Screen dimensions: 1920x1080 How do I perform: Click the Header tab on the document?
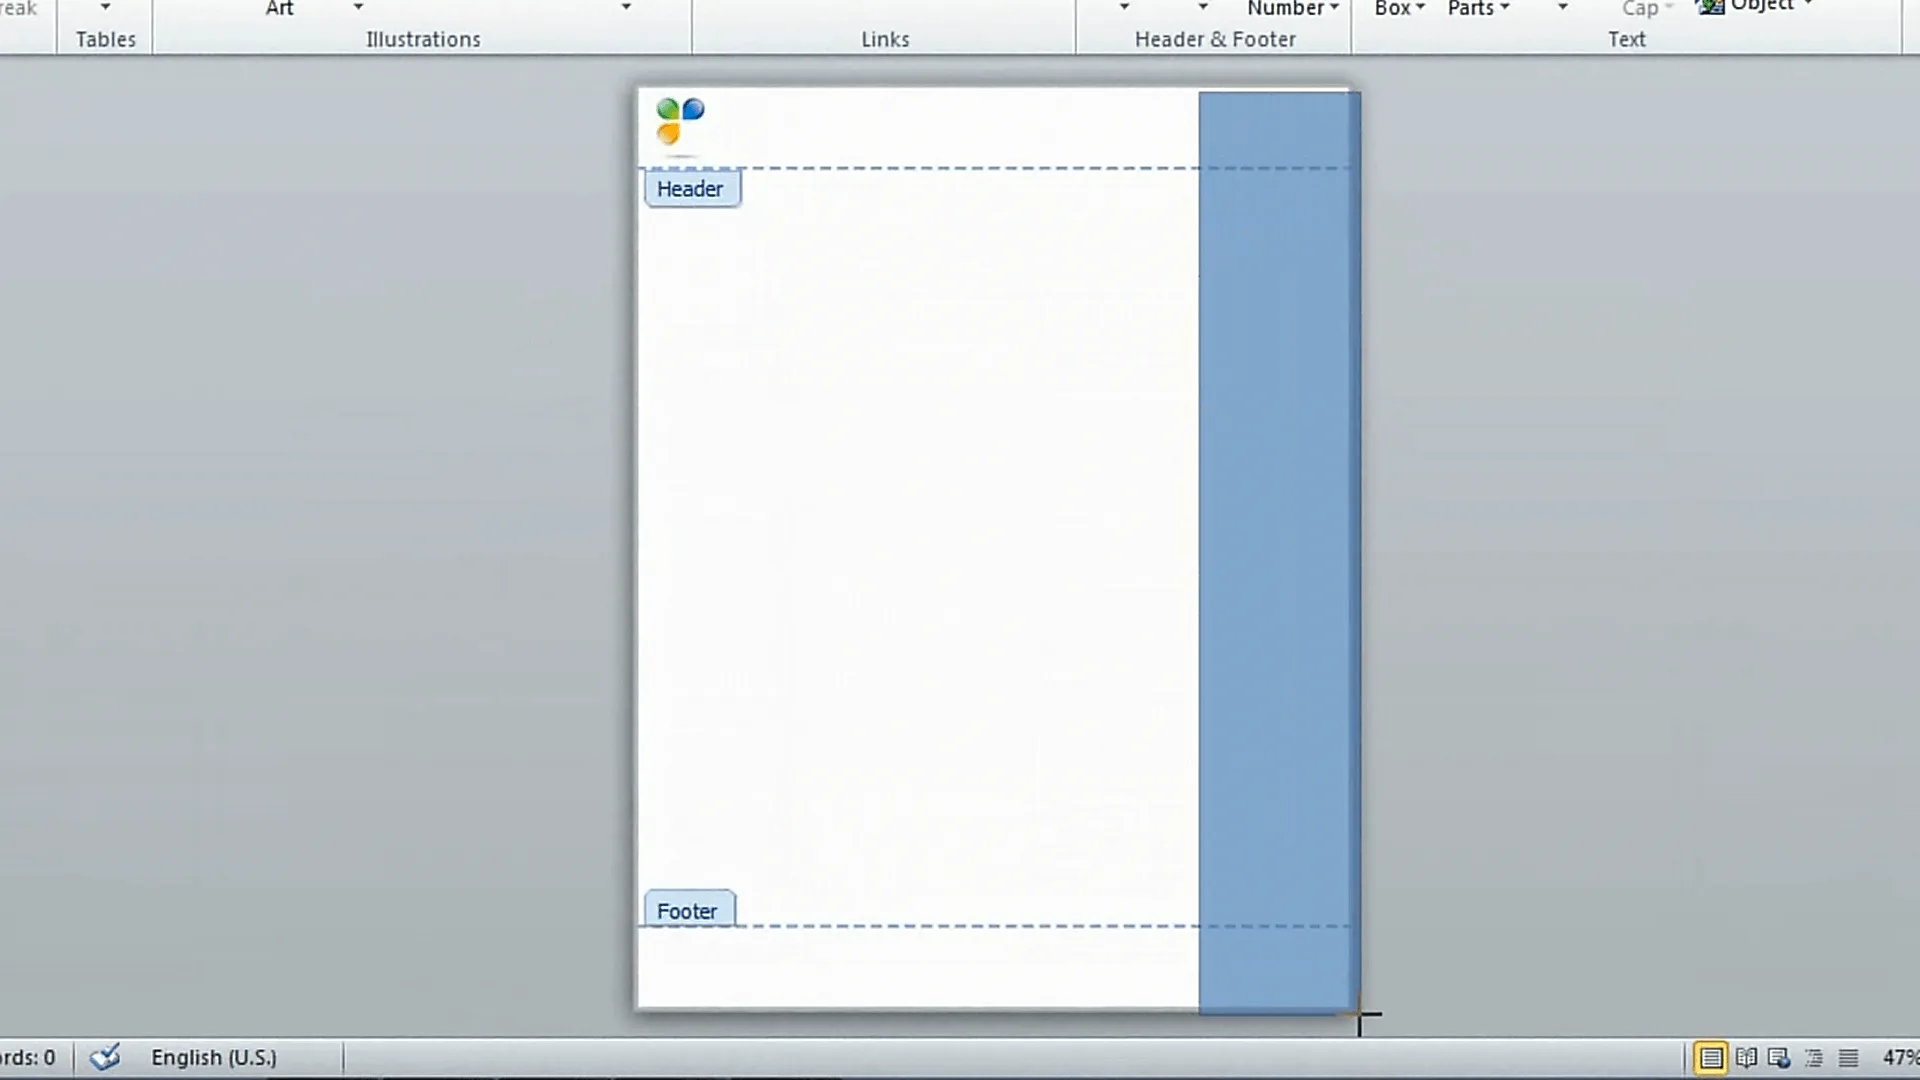coord(692,188)
